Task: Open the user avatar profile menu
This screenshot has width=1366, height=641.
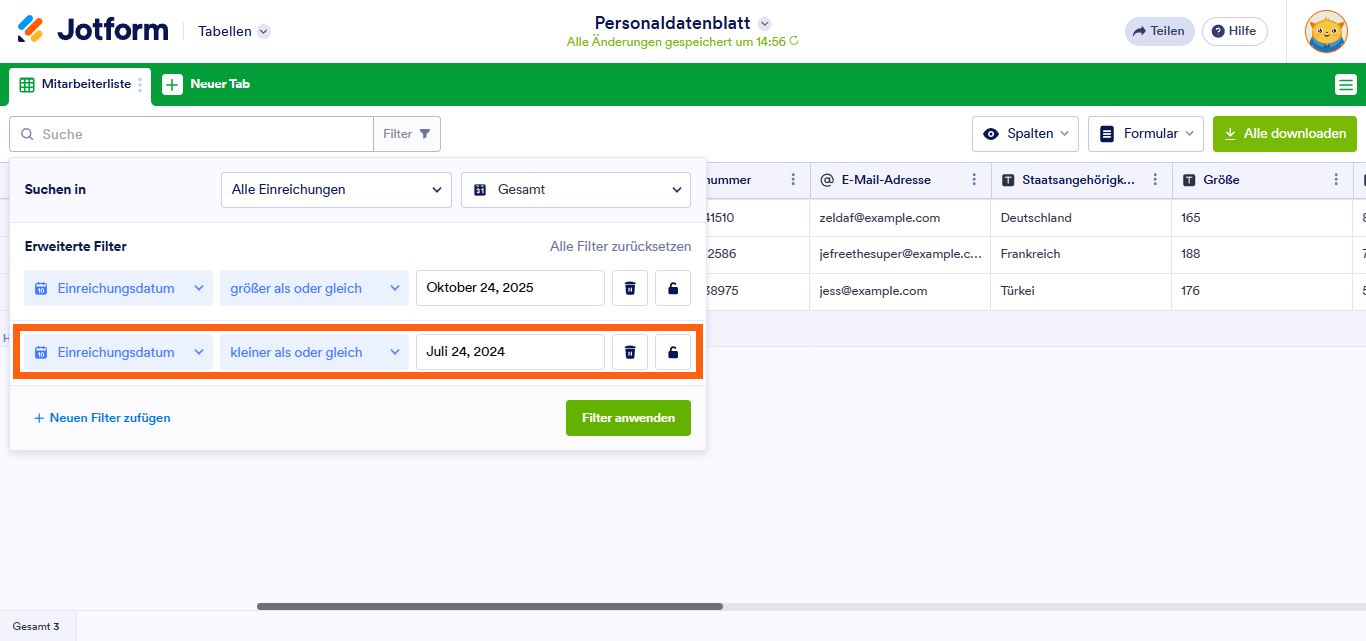Action: point(1326,31)
